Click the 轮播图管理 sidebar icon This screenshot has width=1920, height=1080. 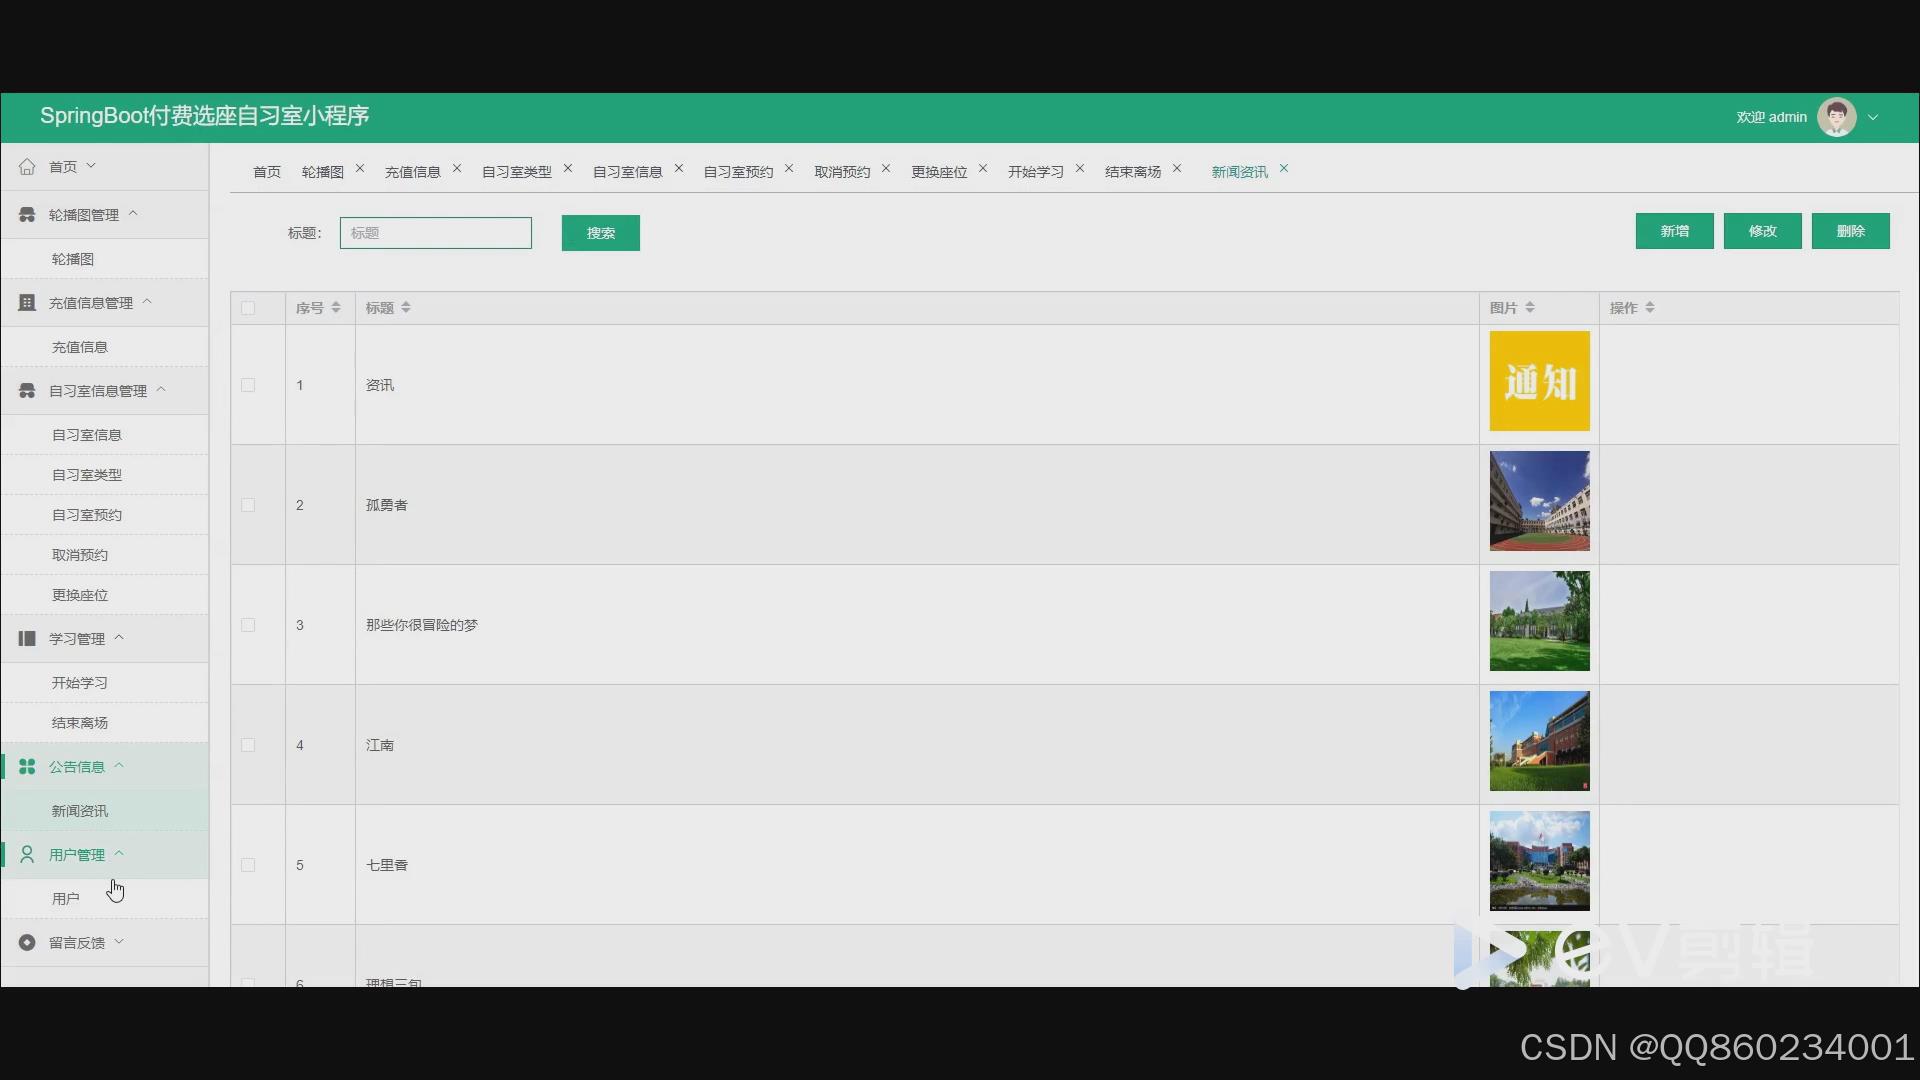(27, 215)
